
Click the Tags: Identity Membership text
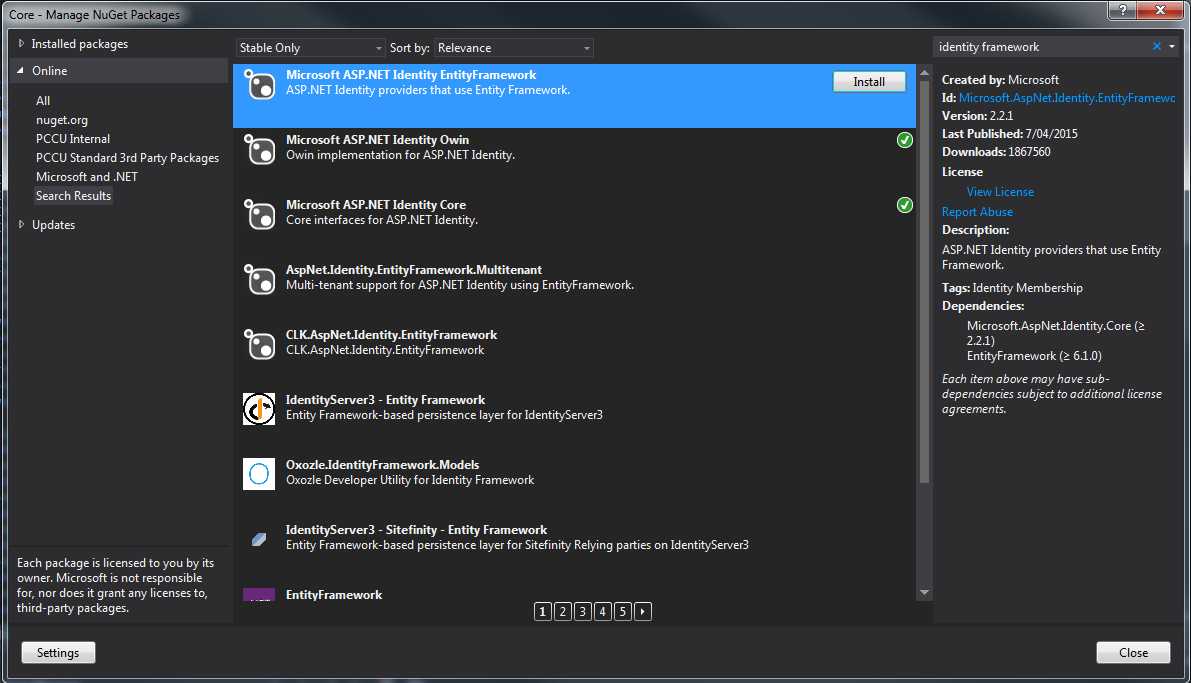(1012, 288)
